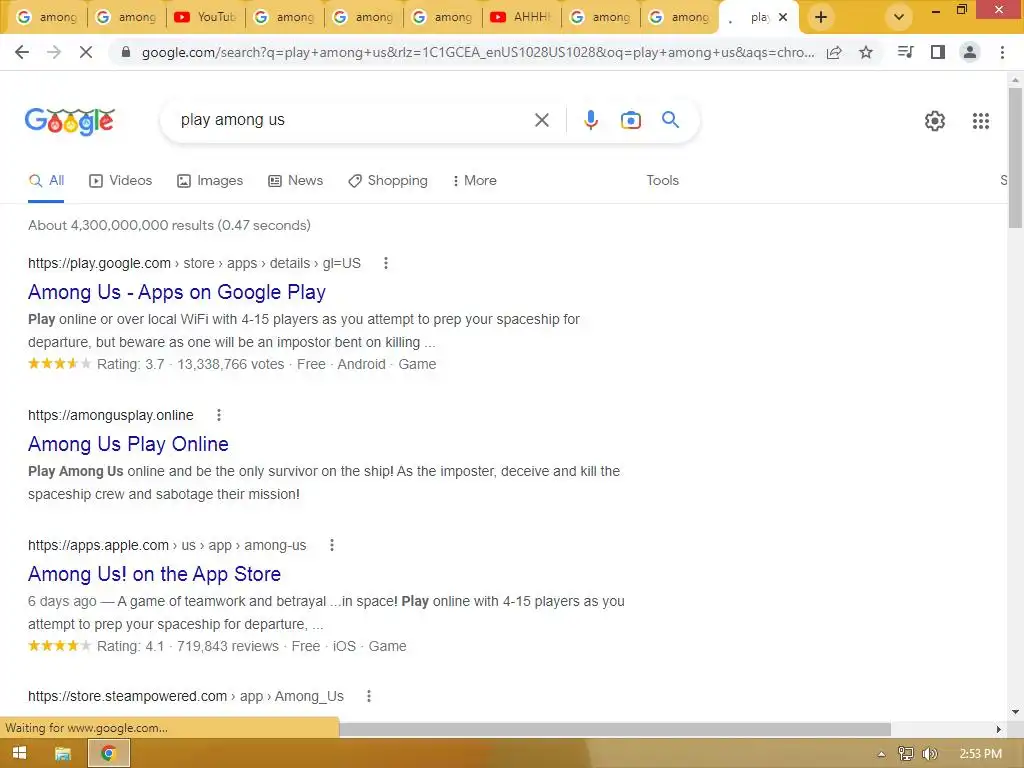
Task: Open the media control icon in toolbar
Action: [906, 52]
